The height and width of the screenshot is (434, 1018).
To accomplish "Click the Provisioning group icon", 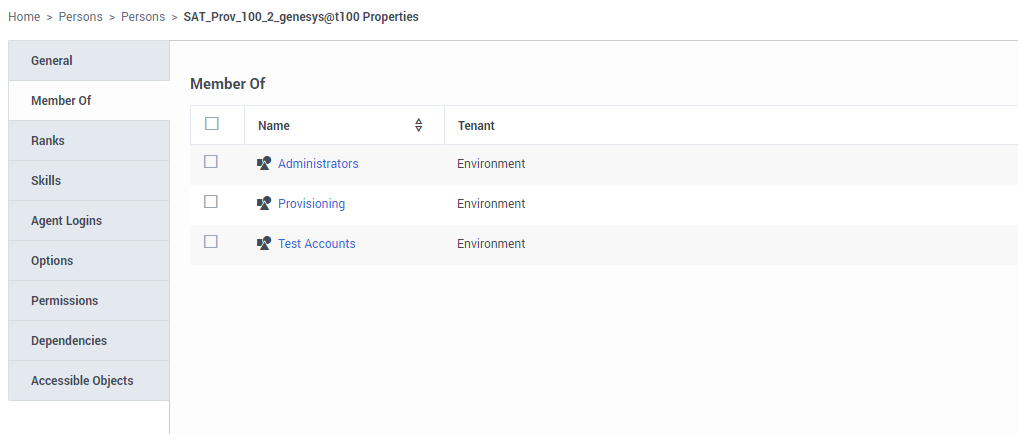I will [x=264, y=203].
